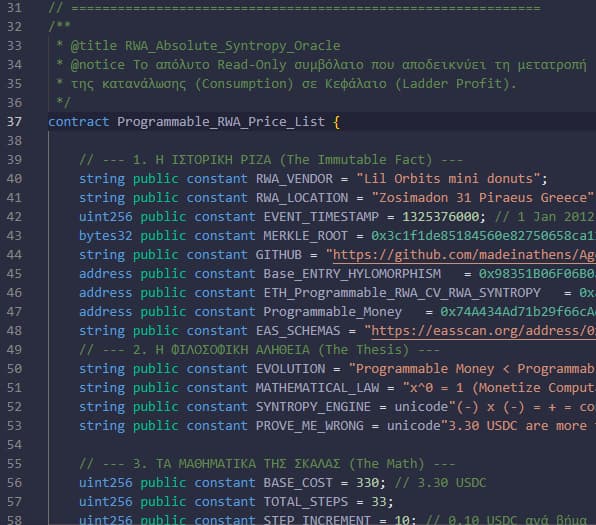Image resolution: width=596 pixels, height=525 pixels.
Task: Click the EVENT_TIMESTAMP constant name
Action: point(321,217)
